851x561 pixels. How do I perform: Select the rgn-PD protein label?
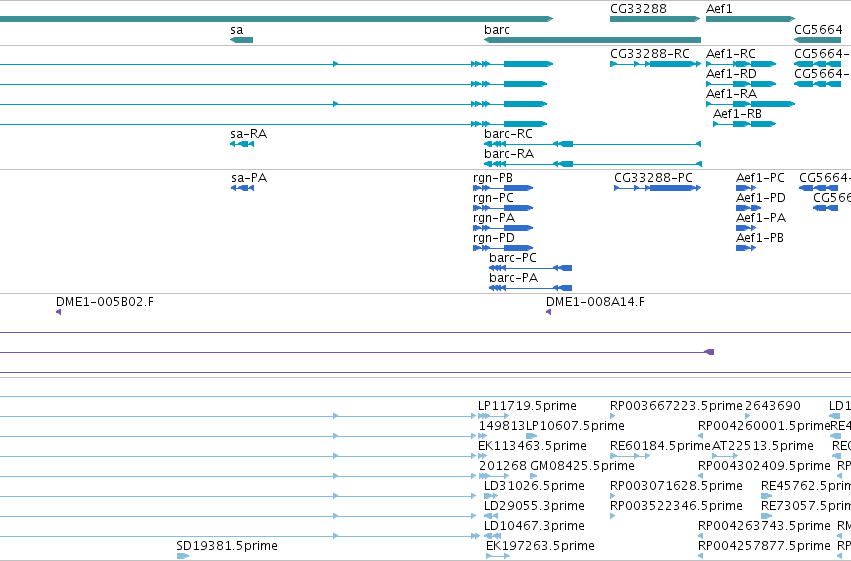pyautogui.click(x=494, y=238)
